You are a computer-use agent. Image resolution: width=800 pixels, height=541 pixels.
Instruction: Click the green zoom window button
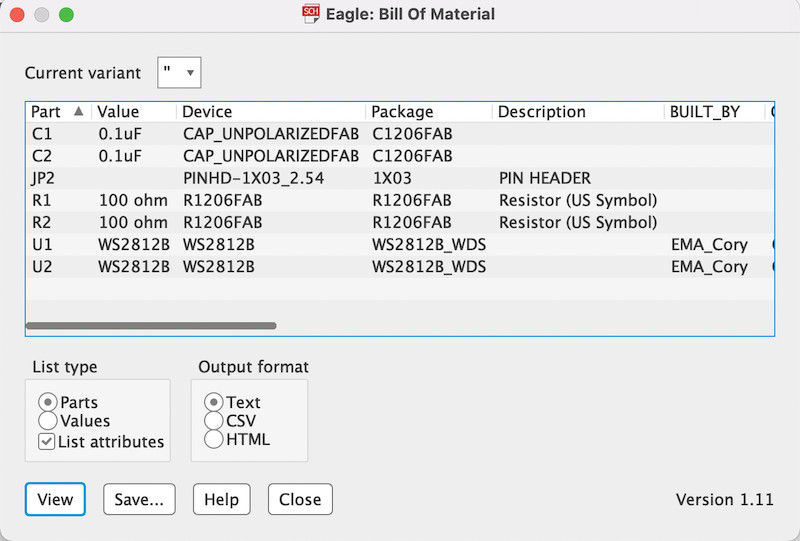tap(66, 15)
